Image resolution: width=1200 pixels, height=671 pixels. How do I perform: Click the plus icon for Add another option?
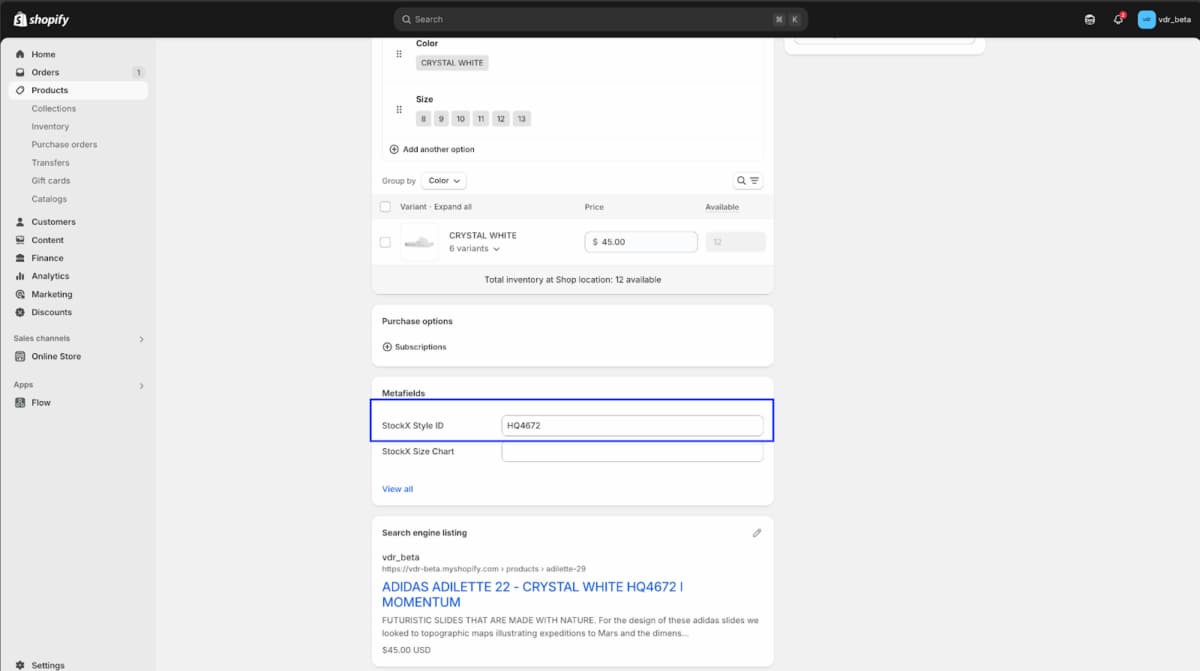click(394, 149)
